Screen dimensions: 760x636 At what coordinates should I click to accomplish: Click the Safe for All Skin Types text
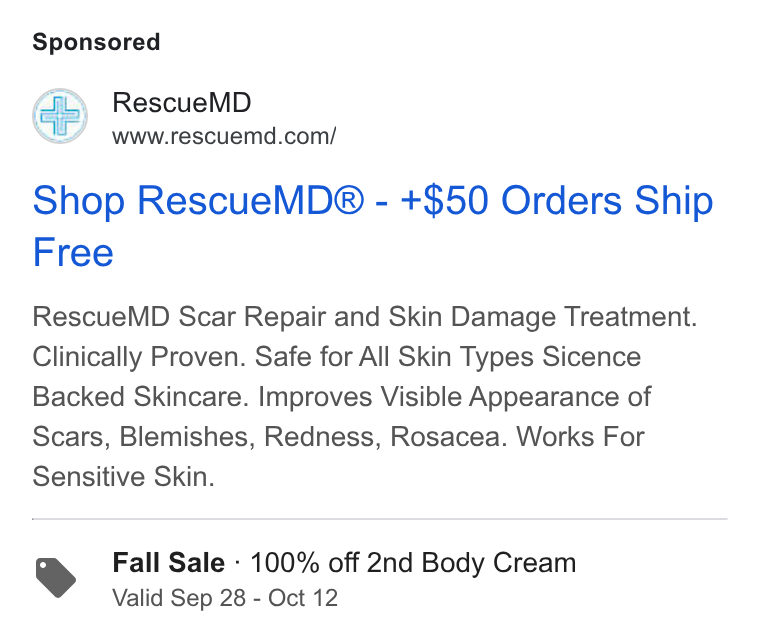coord(396,357)
